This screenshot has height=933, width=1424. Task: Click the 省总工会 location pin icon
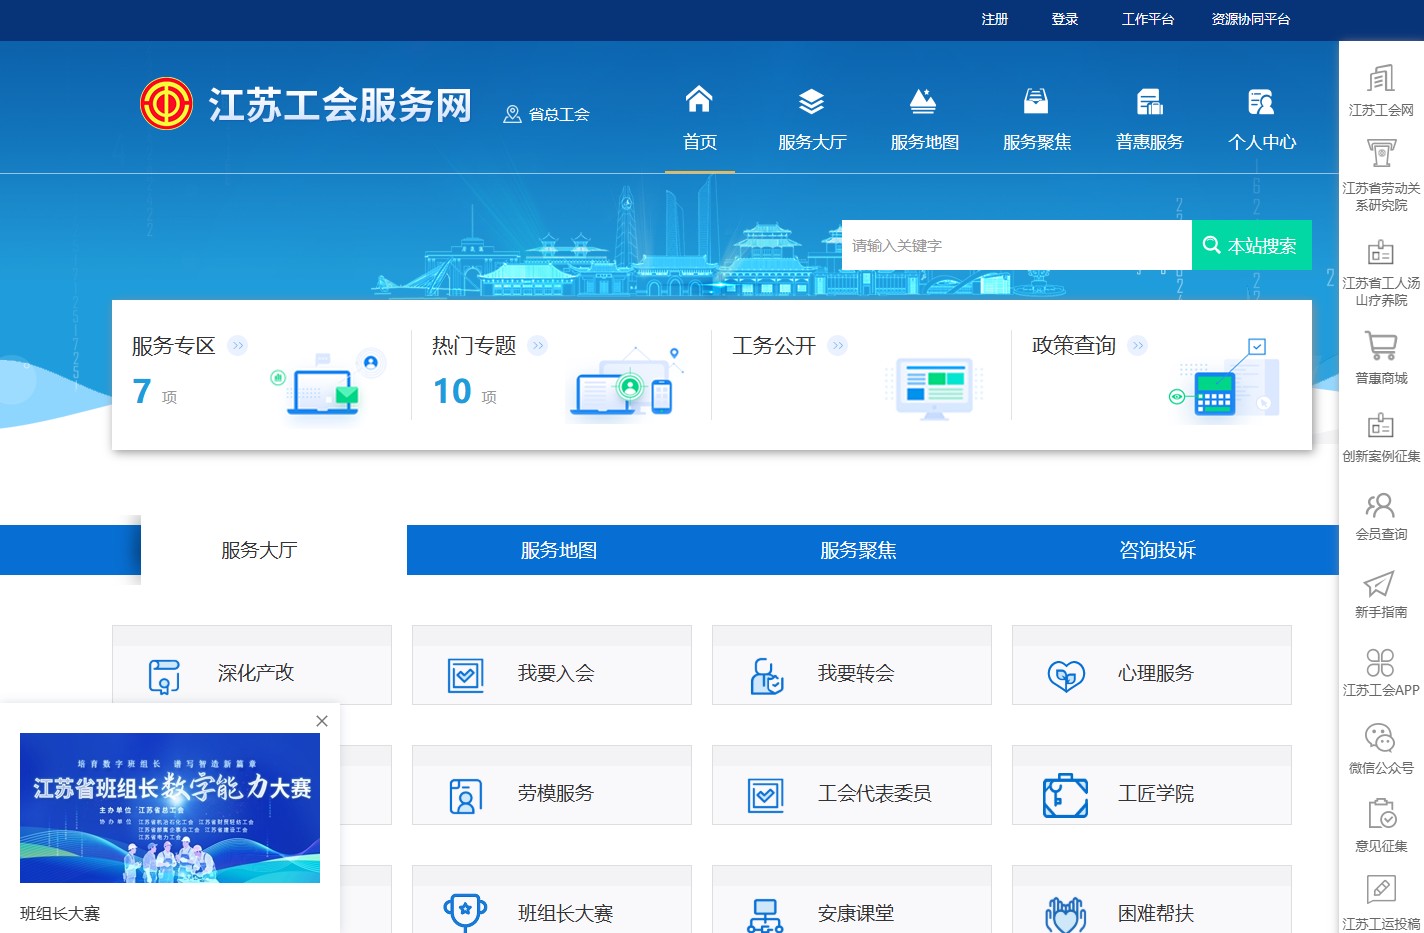512,114
